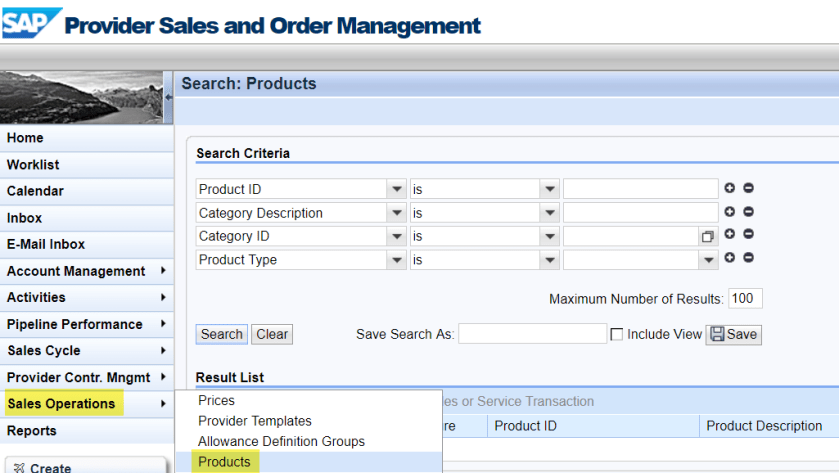Add criteria row after Product ID

click(x=730, y=188)
